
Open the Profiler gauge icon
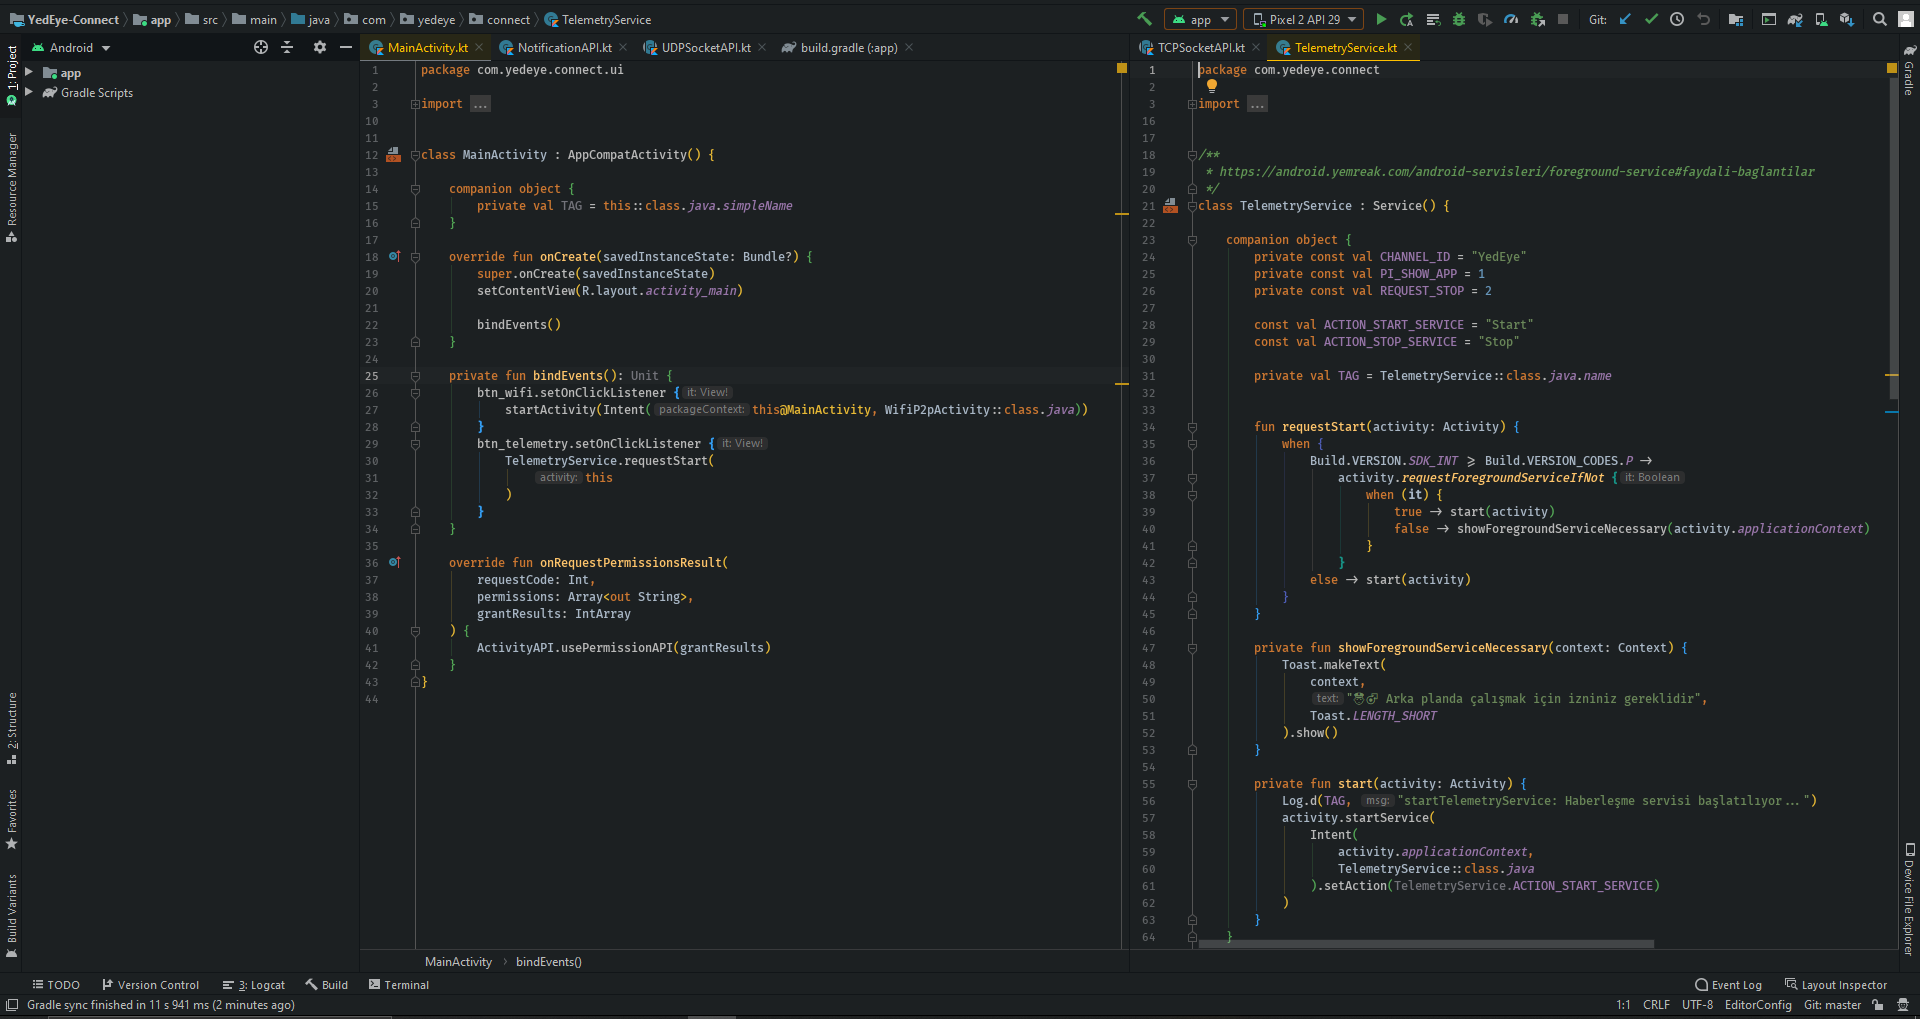1511,19
